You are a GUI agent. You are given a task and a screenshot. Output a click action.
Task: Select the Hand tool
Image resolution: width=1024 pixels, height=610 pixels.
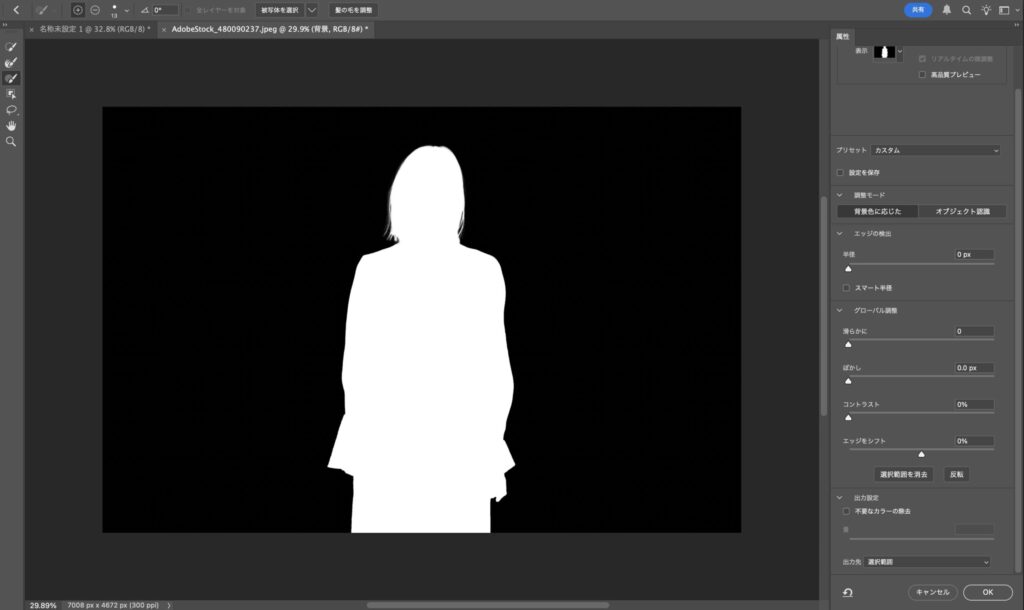point(11,125)
